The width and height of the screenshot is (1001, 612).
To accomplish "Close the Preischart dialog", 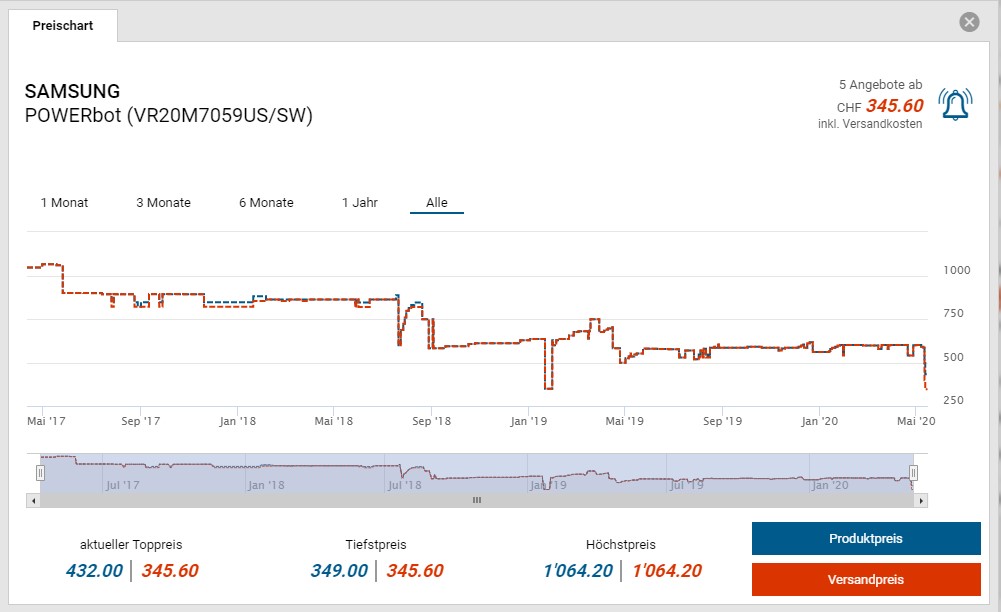I will [x=968, y=22].
